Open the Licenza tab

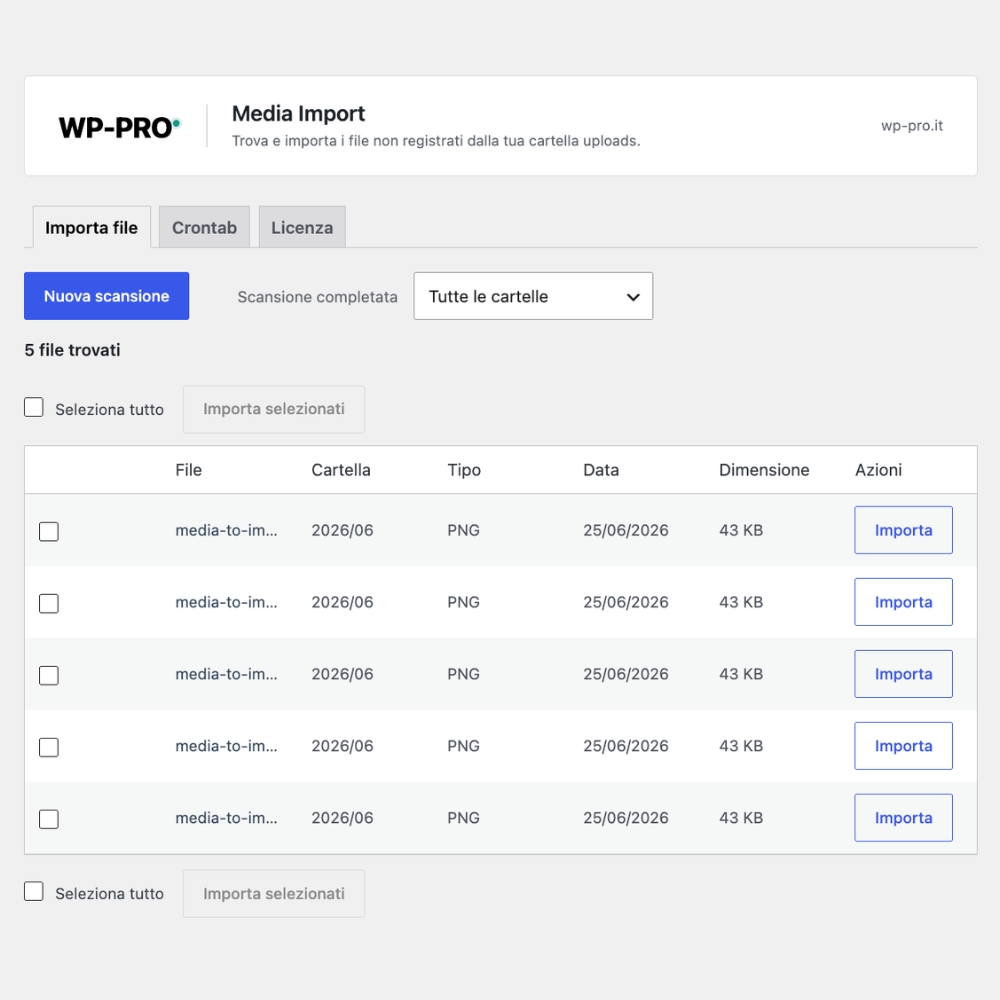[302, 227]
